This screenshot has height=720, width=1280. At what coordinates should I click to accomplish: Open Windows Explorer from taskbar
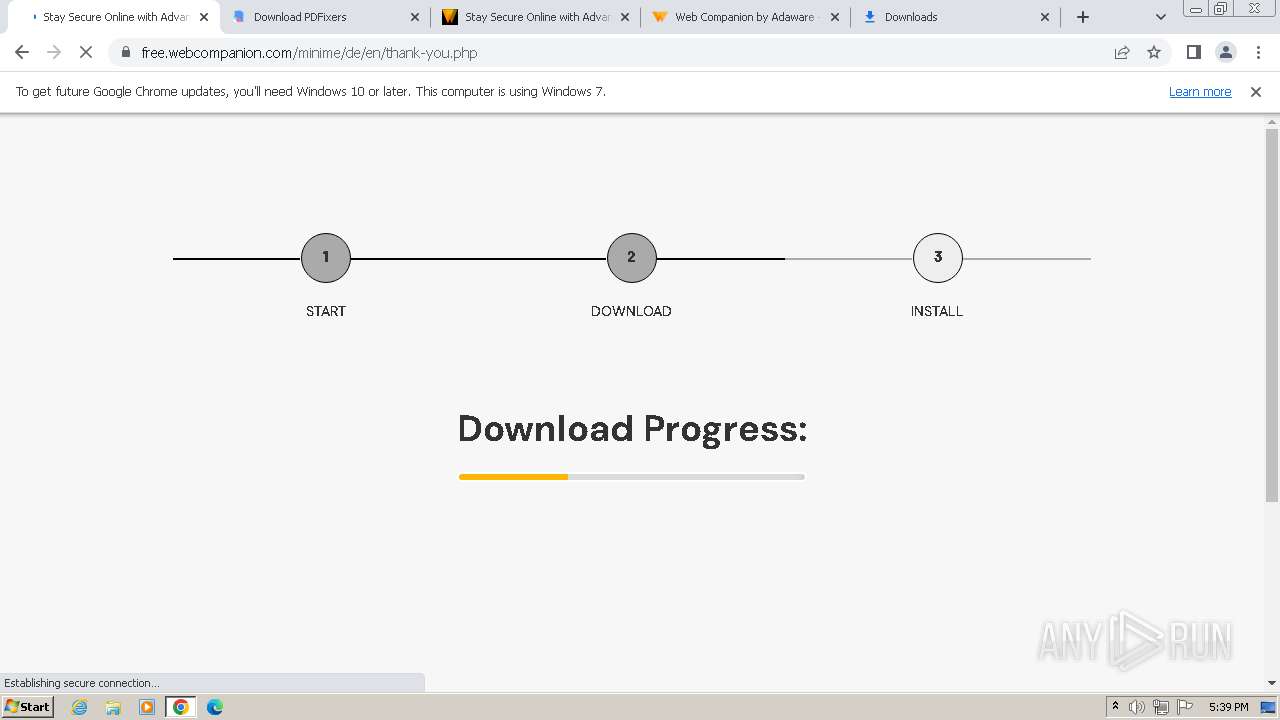coord(113,707)
